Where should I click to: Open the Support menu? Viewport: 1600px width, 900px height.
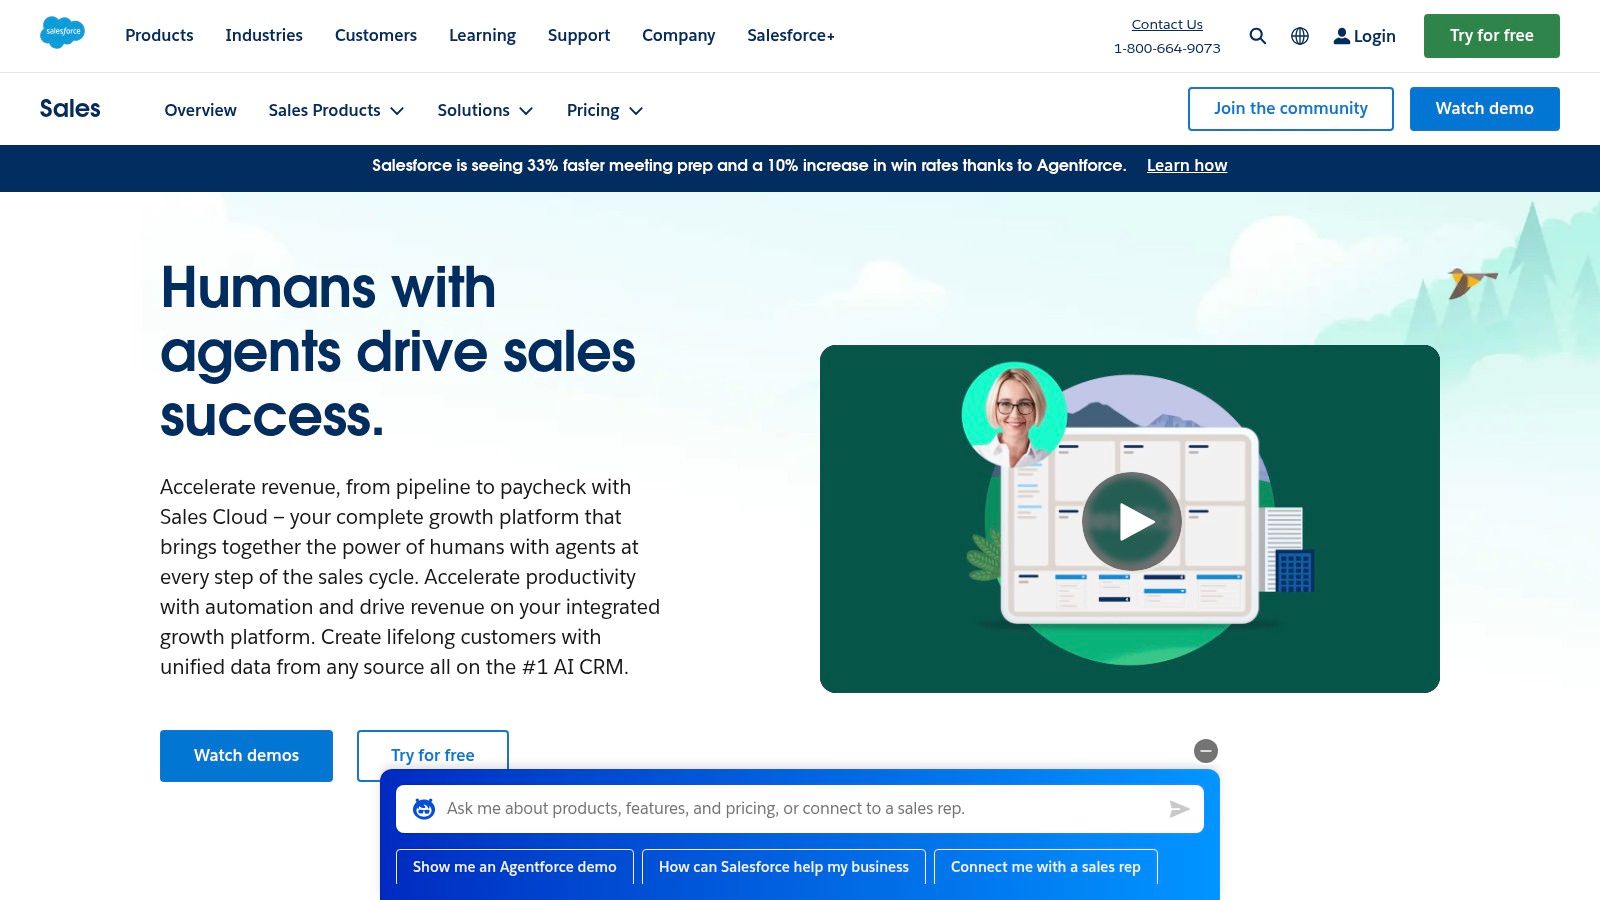(579, 35)
